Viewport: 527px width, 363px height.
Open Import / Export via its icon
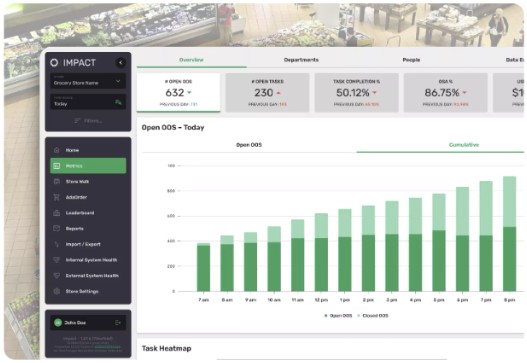tap(56, 244)
